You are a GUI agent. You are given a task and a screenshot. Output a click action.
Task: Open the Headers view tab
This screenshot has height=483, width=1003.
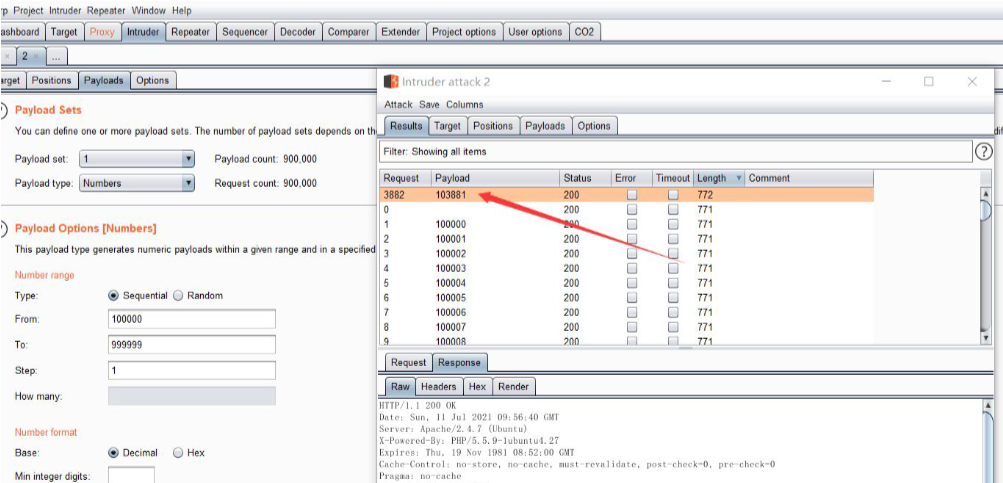click(x=438, y=387)
